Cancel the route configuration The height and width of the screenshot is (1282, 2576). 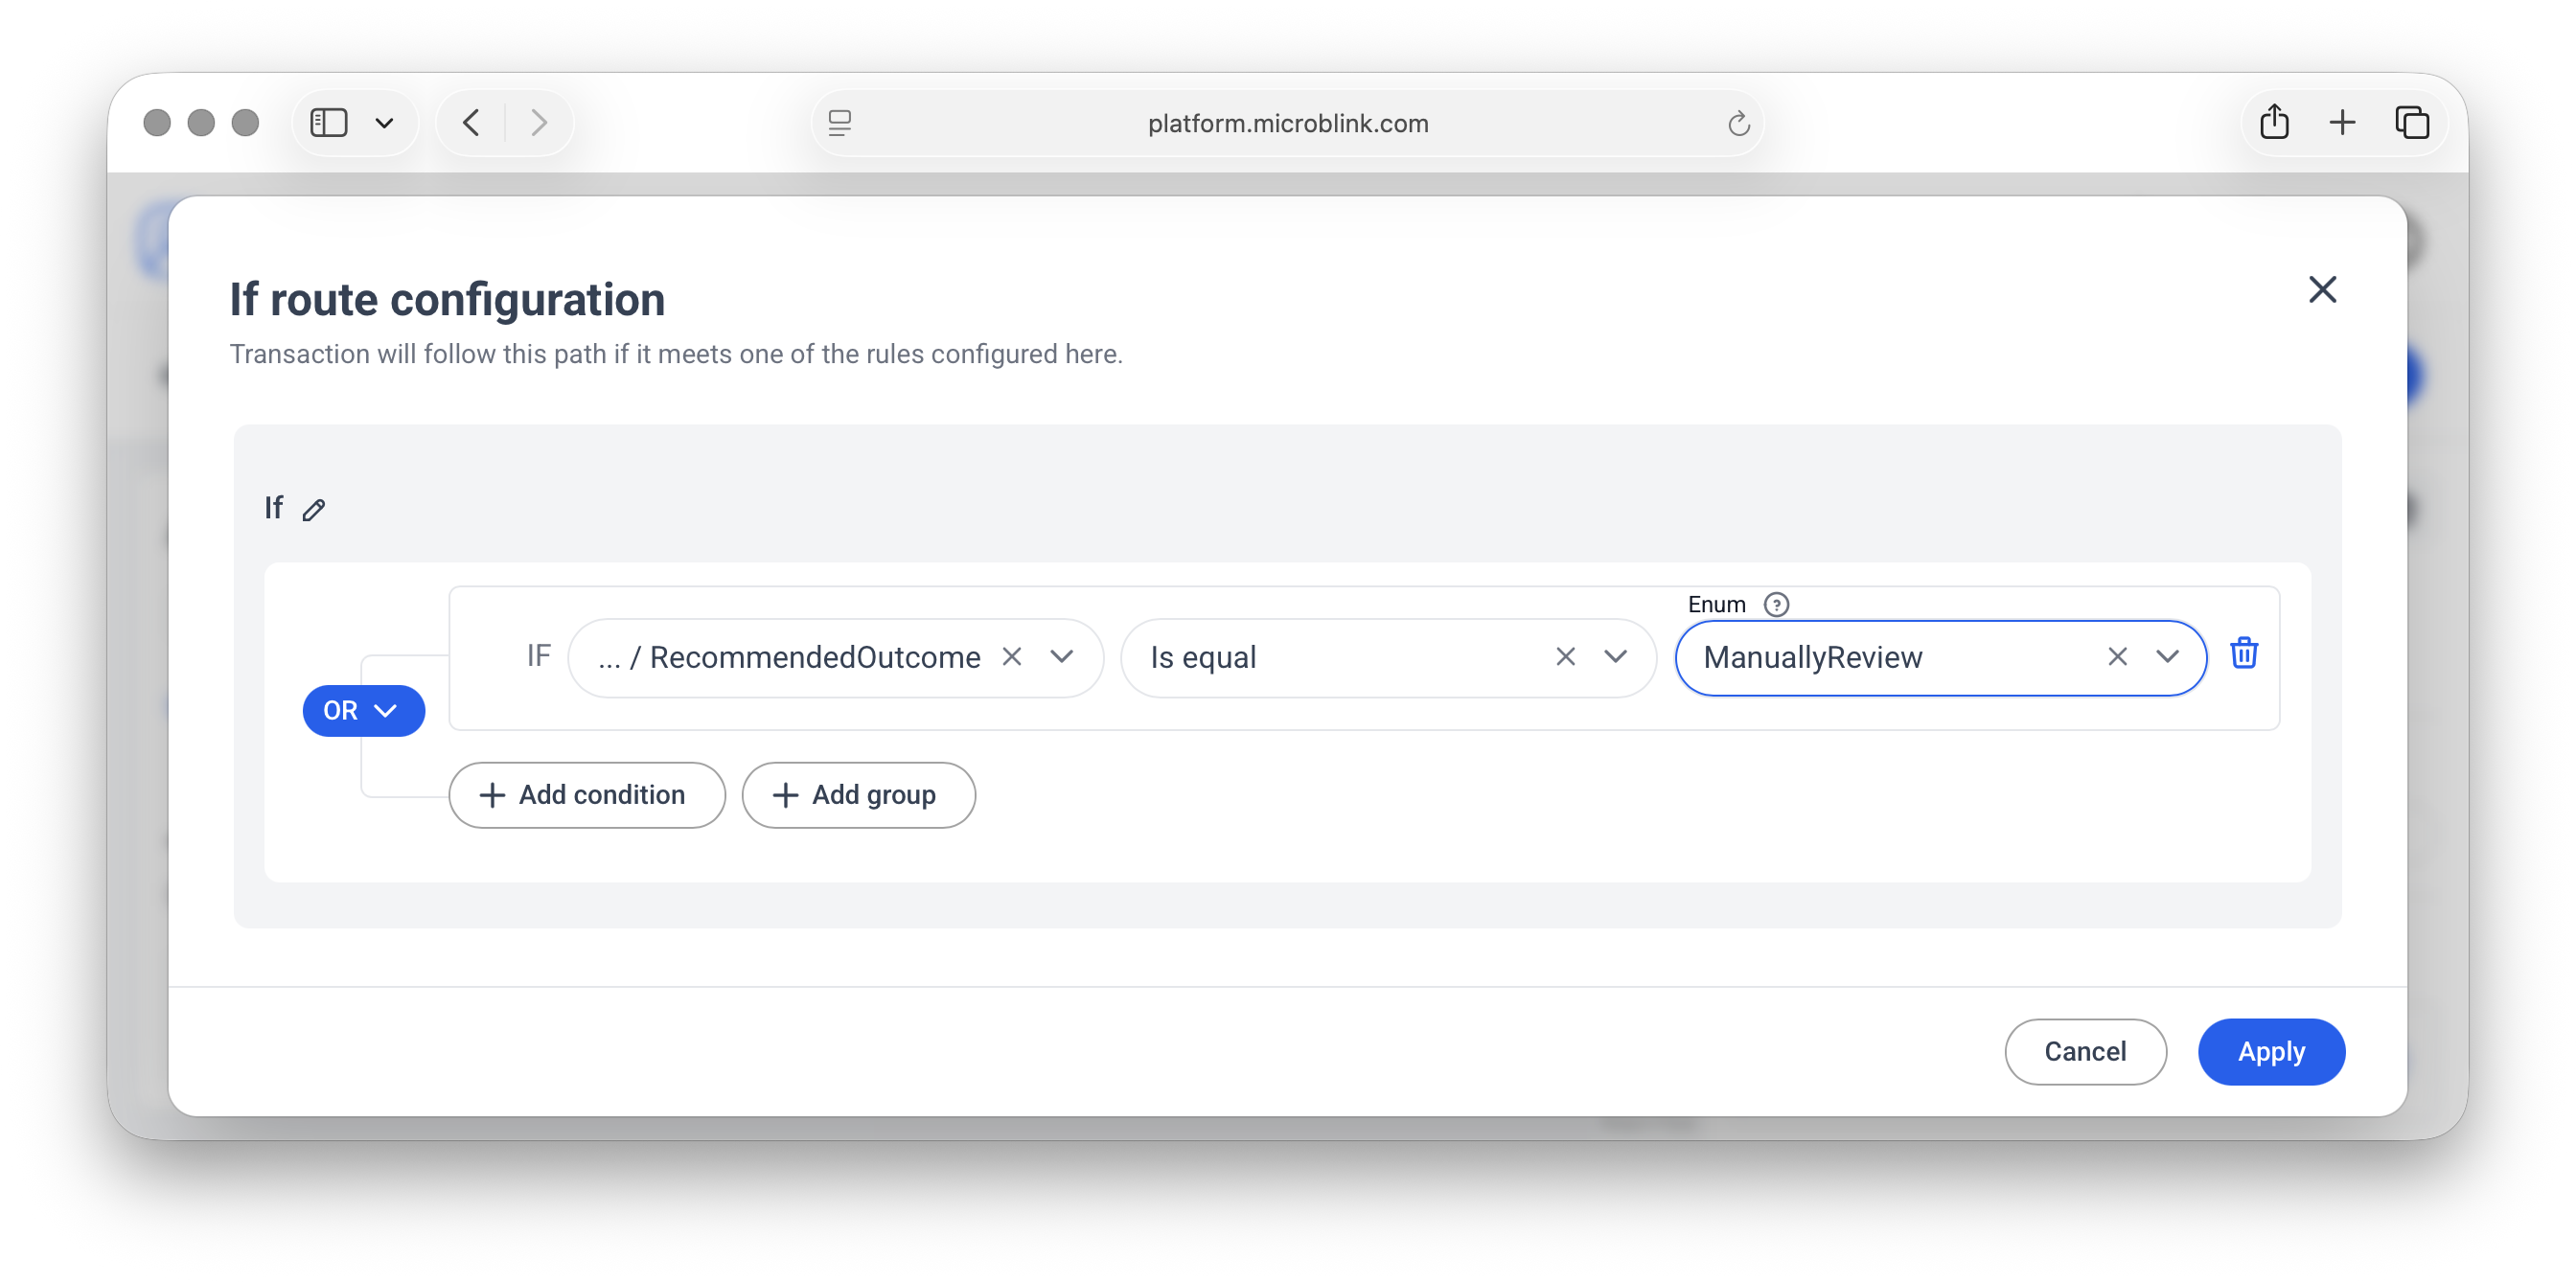(x=2084, y=1051)
